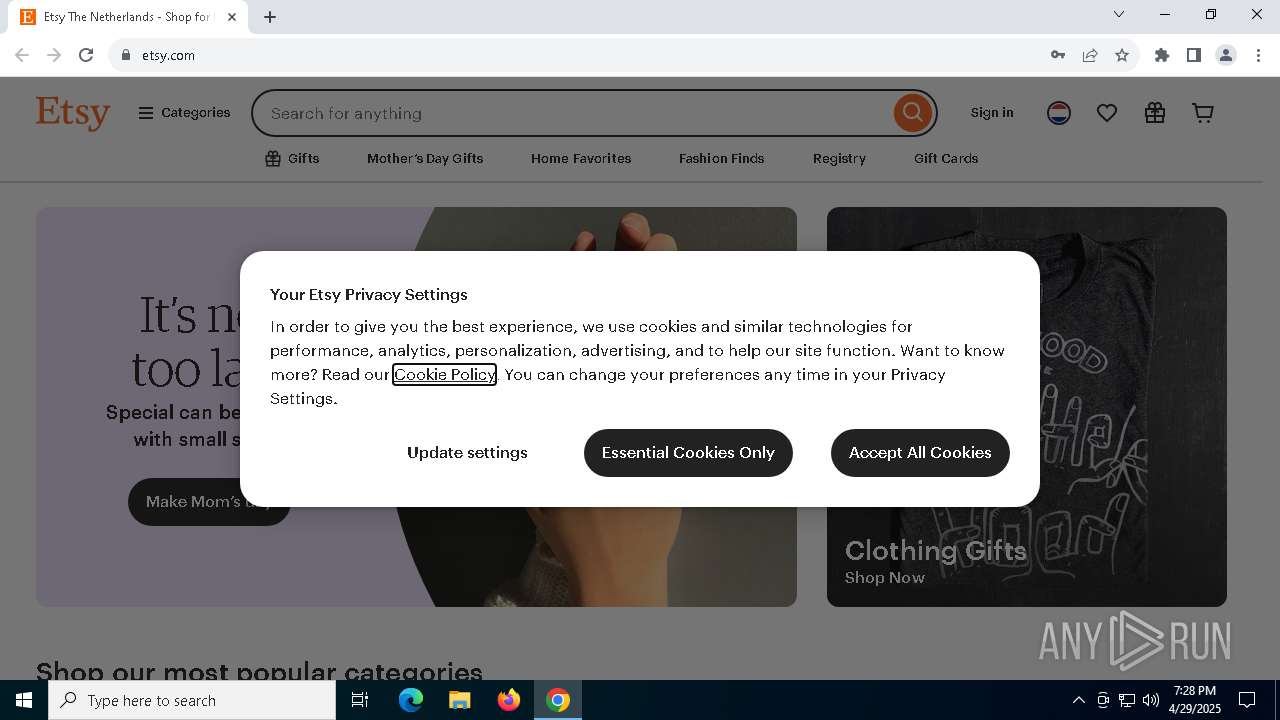Click Update settings

(x=467, y=453)
